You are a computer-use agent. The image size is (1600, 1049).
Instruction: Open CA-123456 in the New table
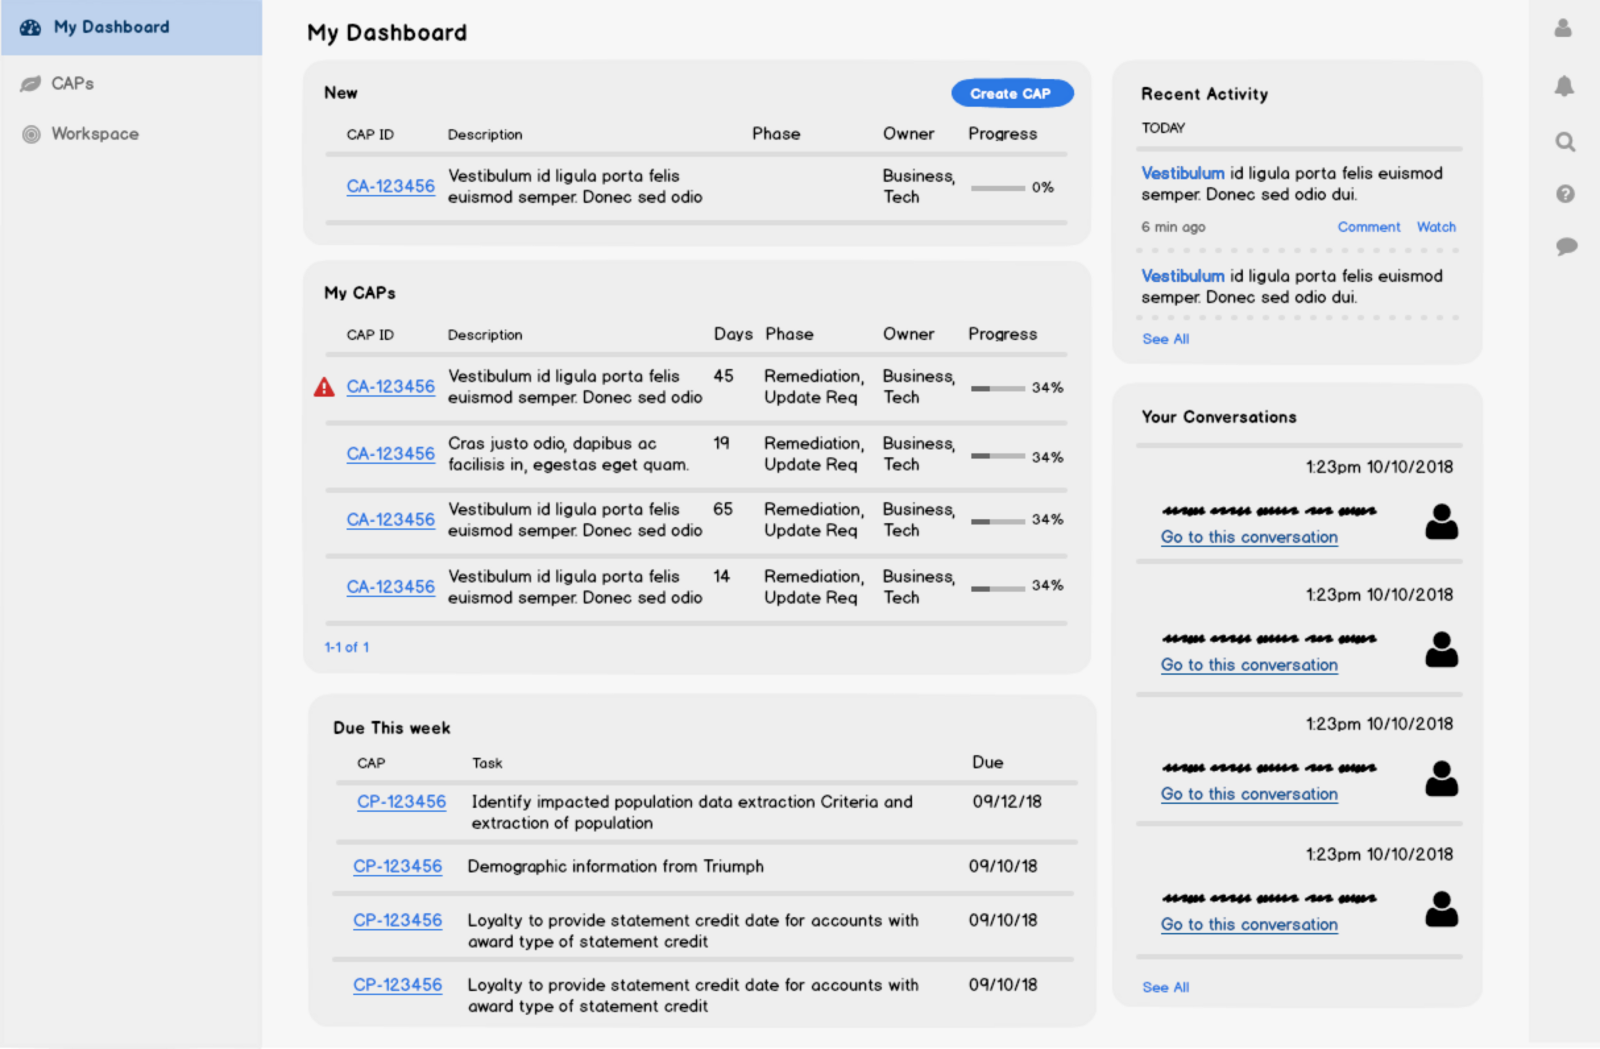click(390, 186)
